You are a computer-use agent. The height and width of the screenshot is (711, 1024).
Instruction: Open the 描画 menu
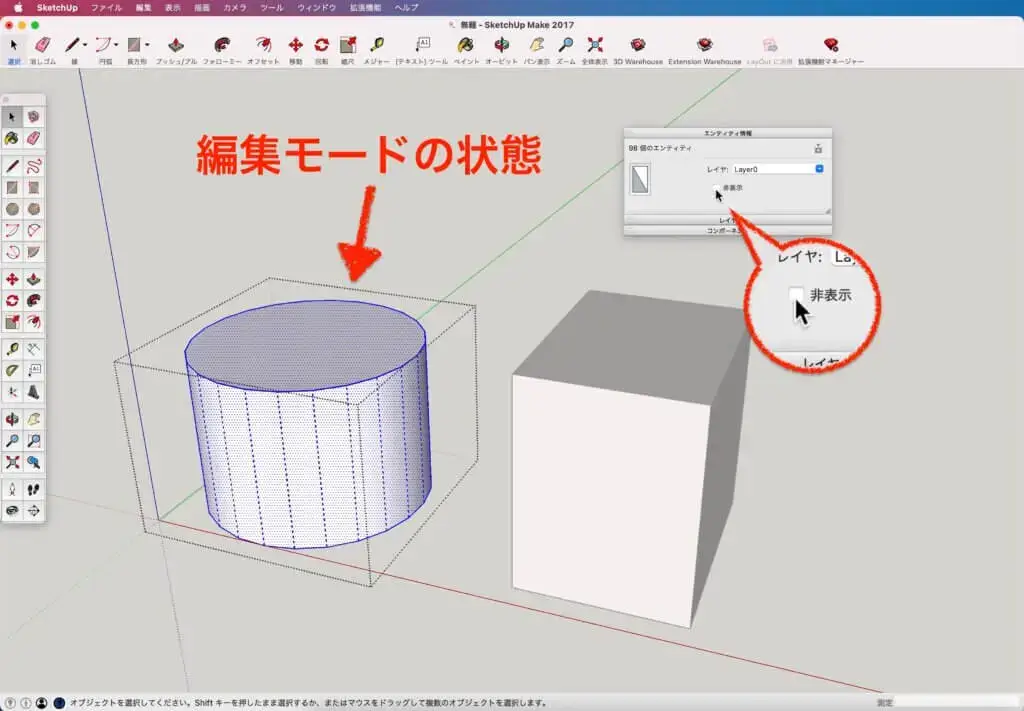[202, 8]
